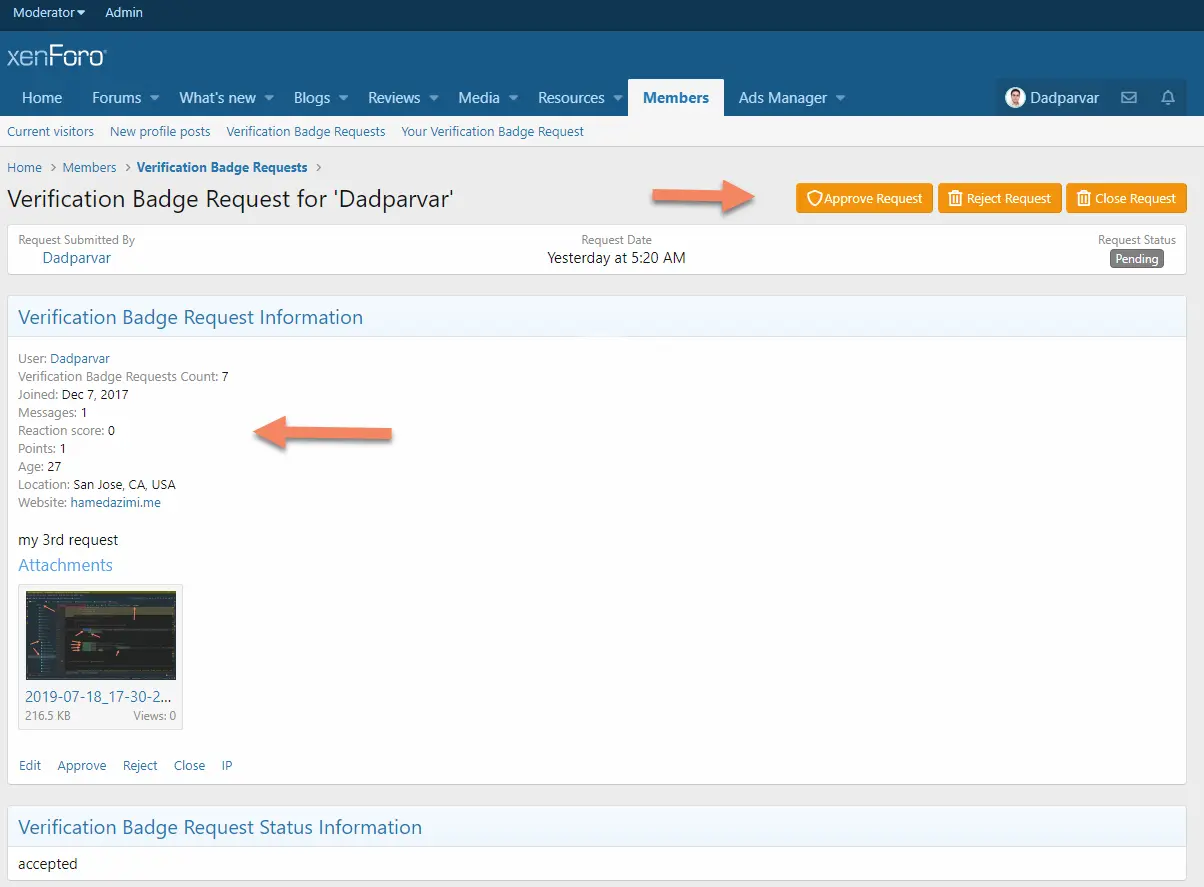
Task: Expand the Forums dropdown arrow
Action: pyautogui.click(x=155, y=98)
